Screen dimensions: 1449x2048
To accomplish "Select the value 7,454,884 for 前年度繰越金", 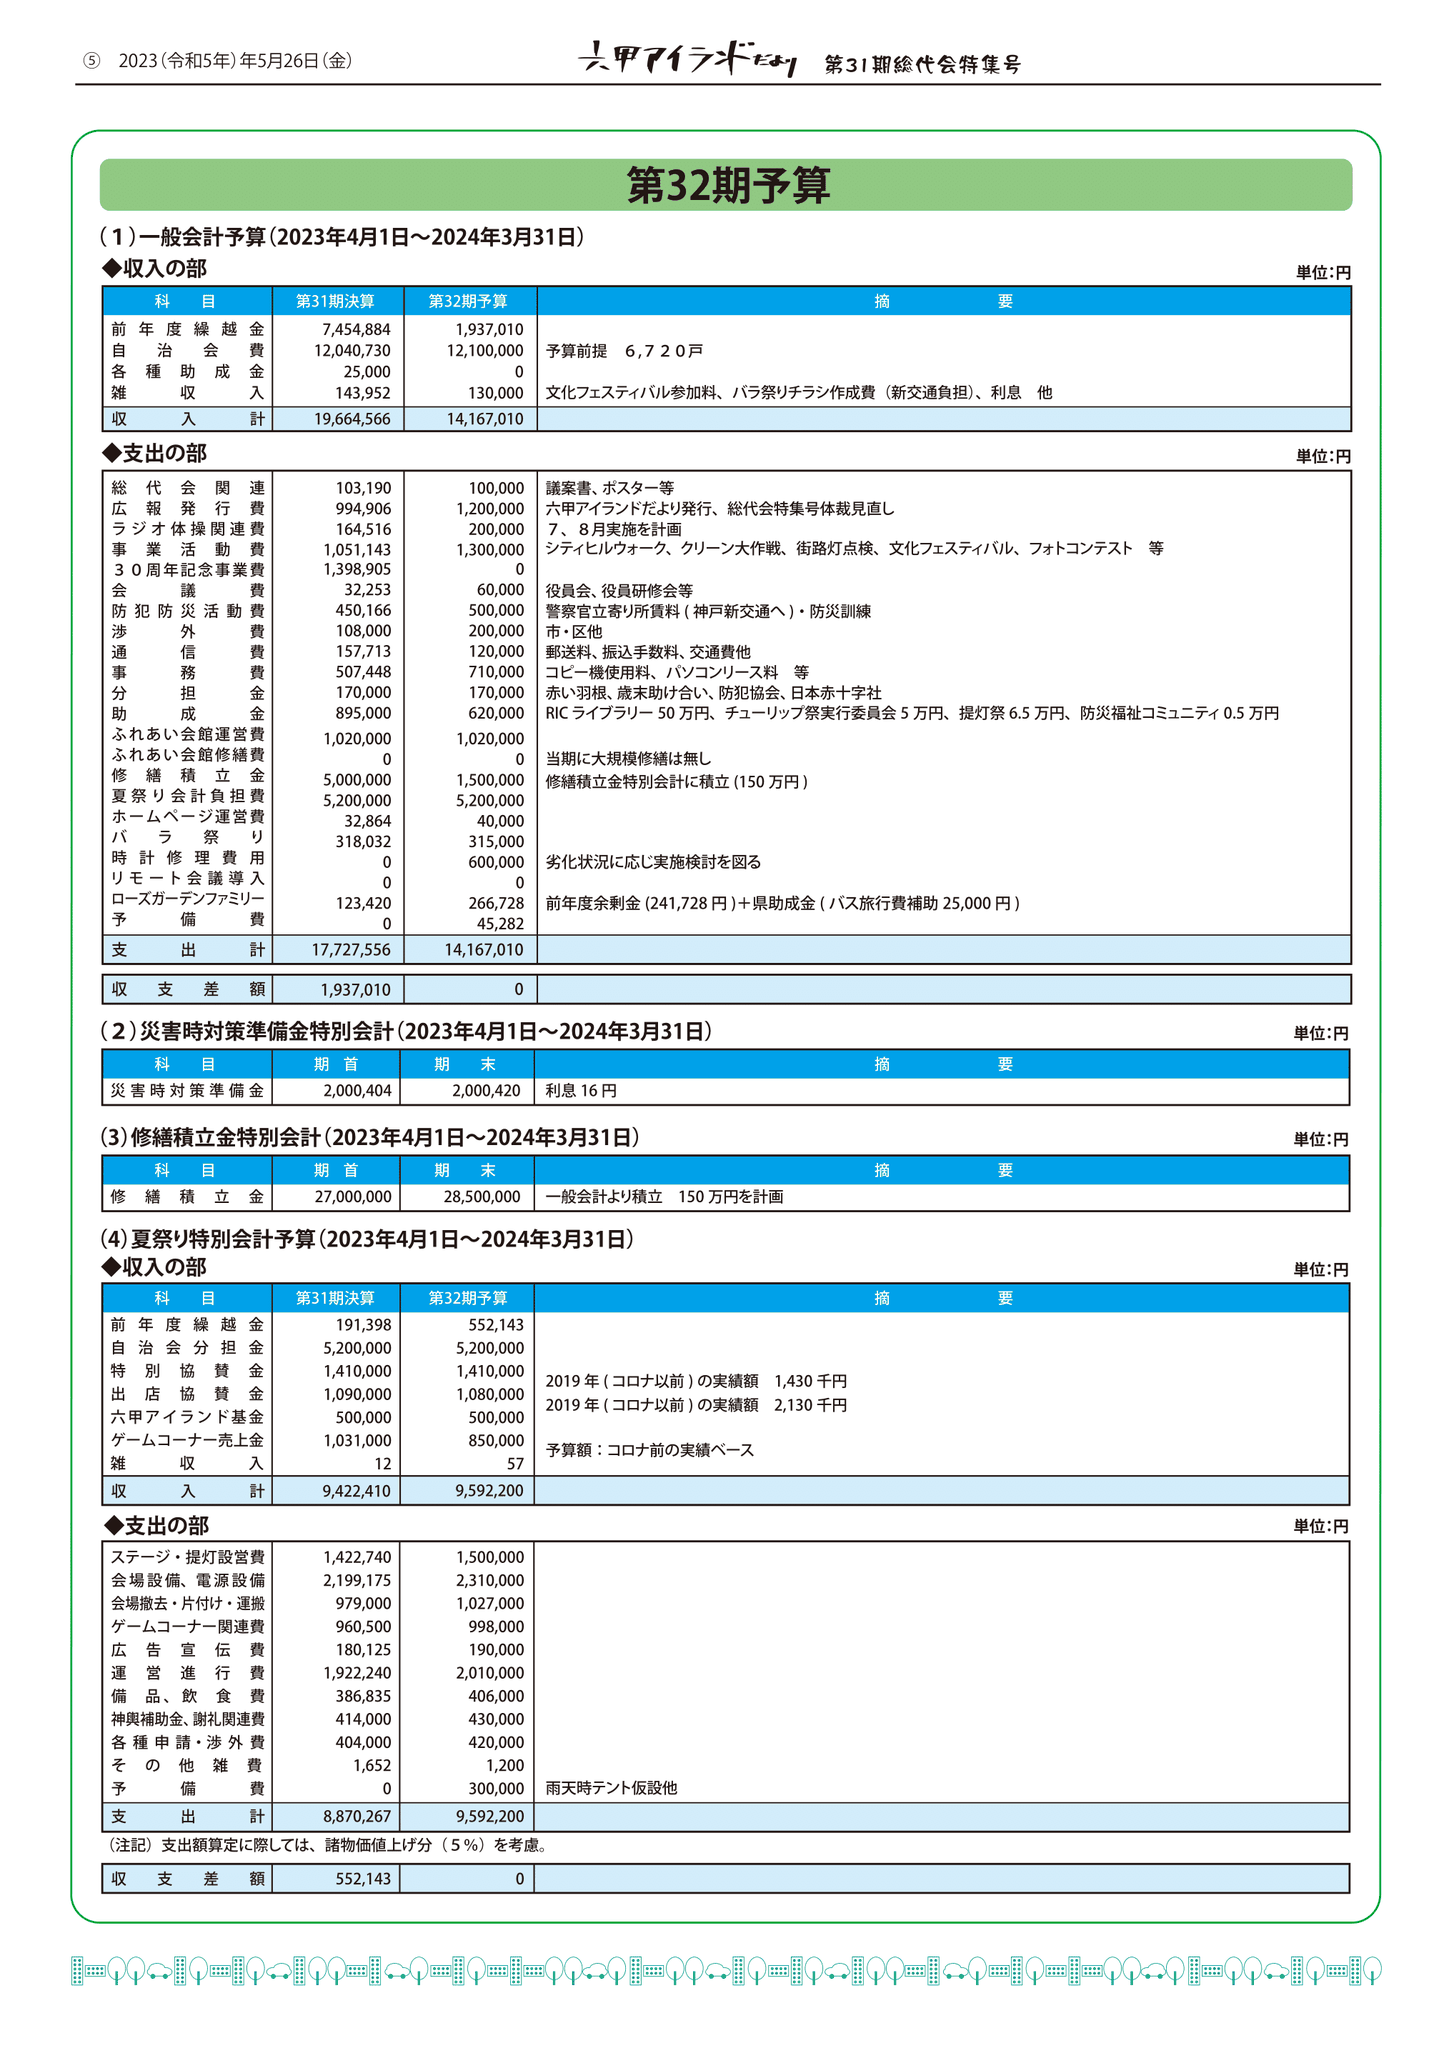I will click(356, 329).
